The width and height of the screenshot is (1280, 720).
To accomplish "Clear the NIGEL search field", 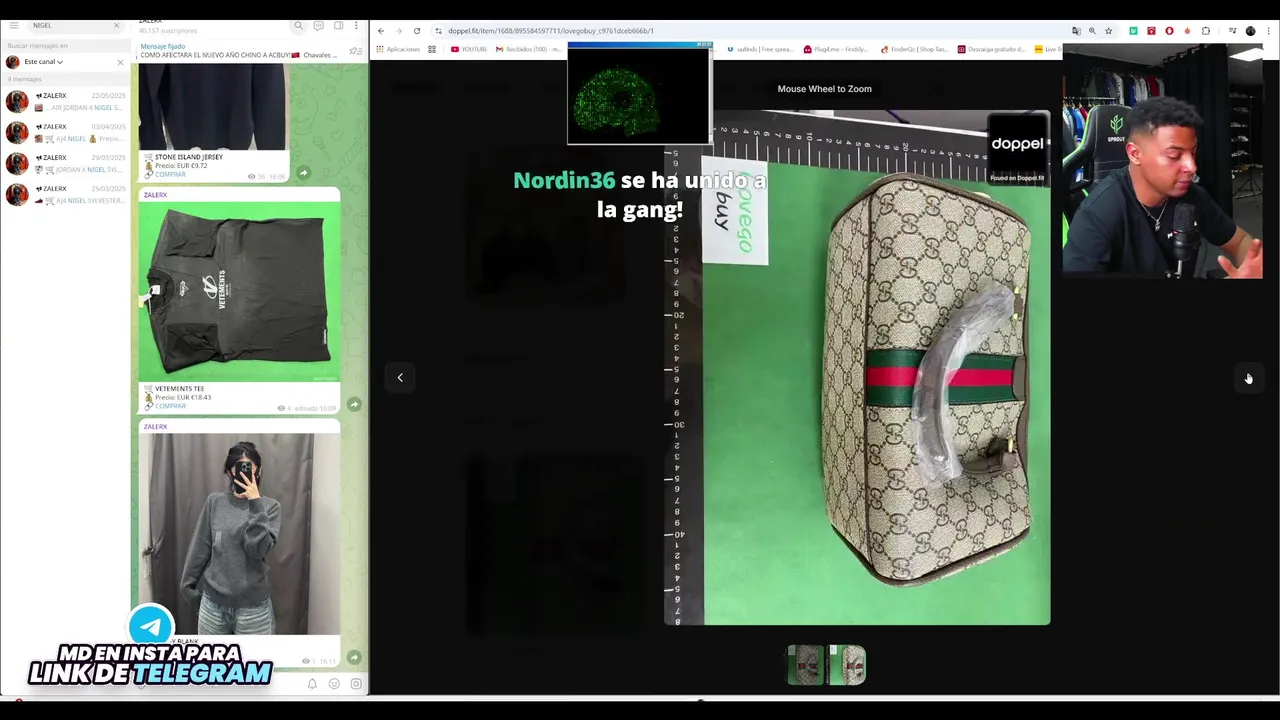I will coord(116,25).
